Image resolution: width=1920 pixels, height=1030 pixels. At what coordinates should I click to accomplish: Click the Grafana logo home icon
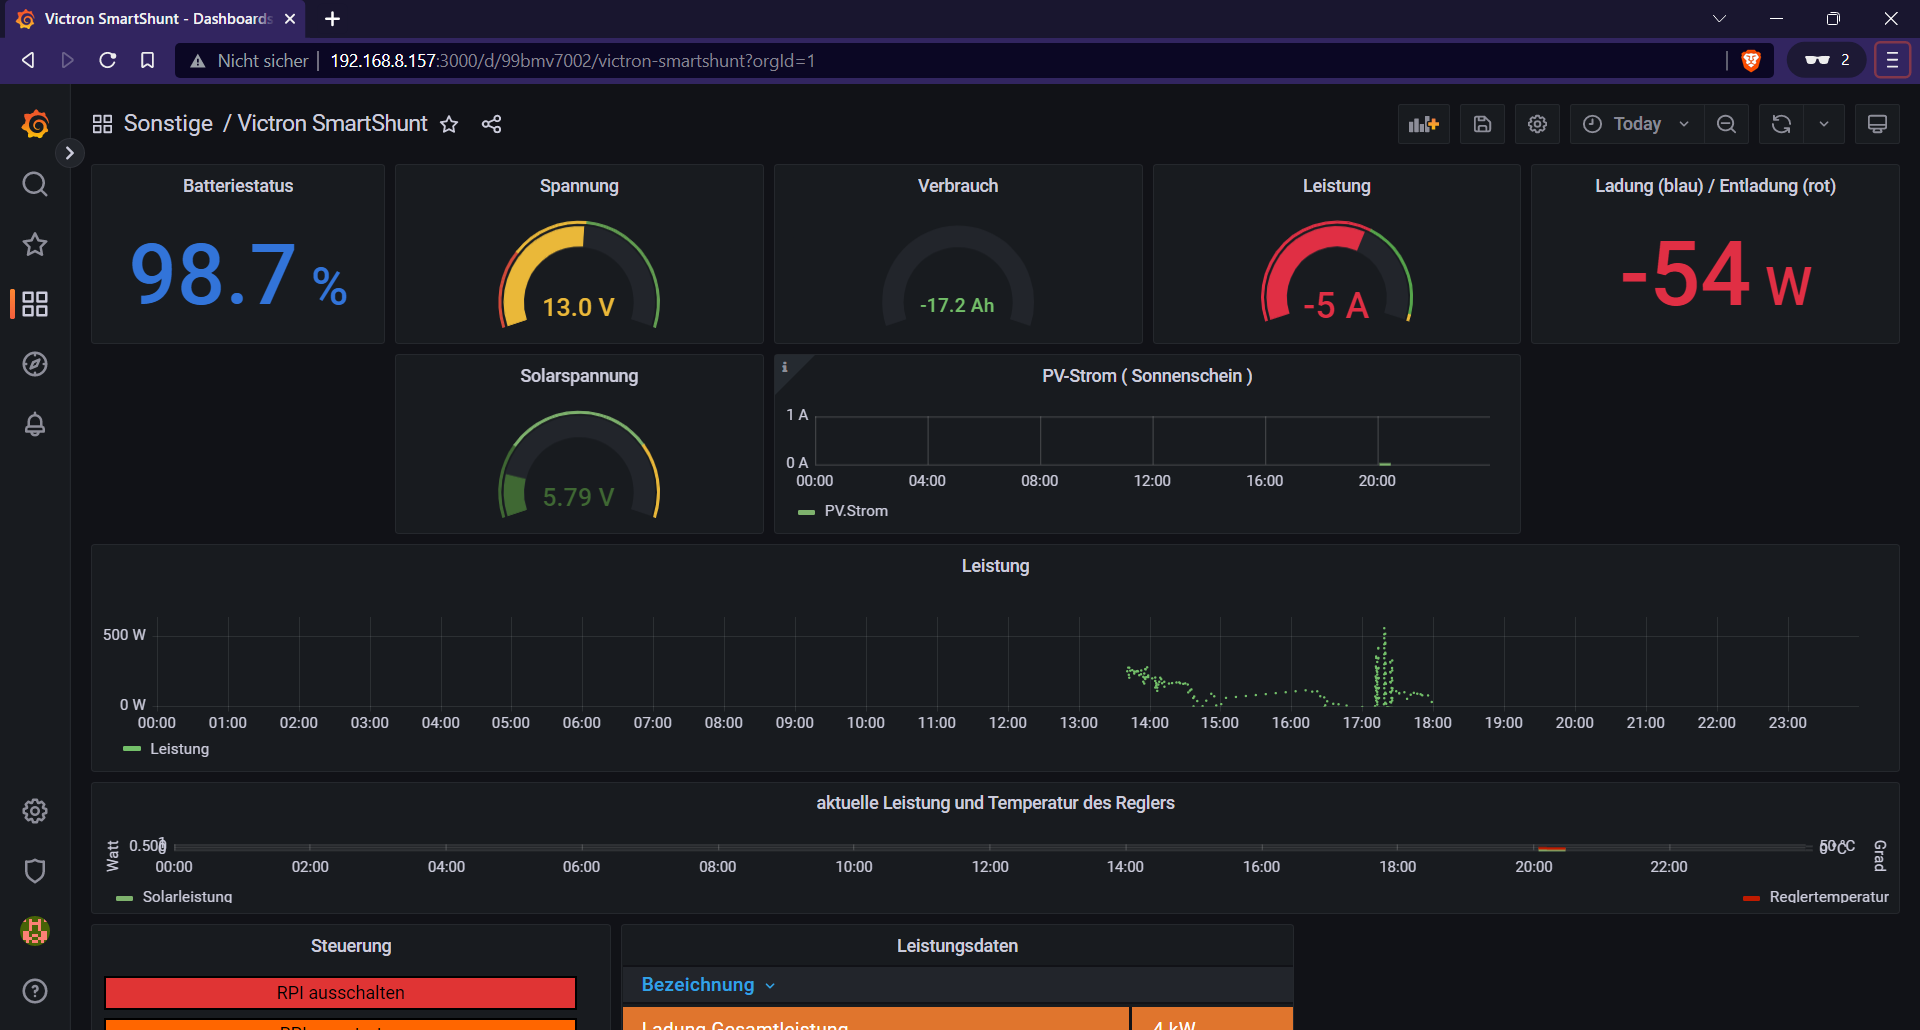(35, 124)
